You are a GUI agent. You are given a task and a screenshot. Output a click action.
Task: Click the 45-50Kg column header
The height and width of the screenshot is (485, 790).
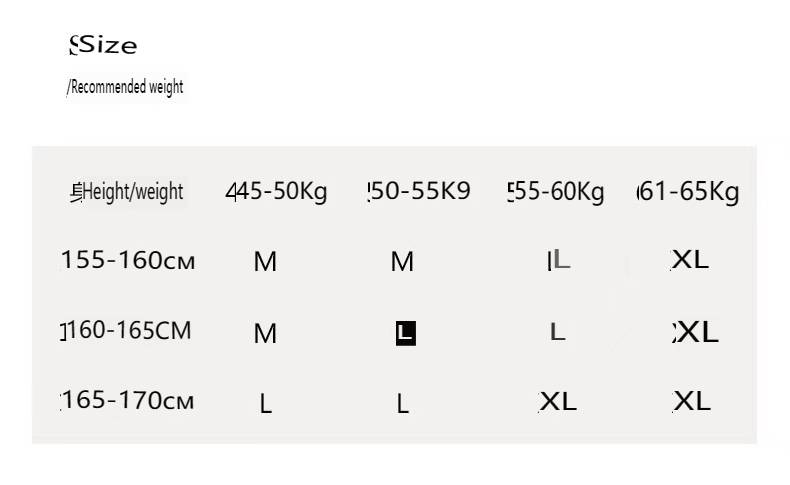pyautogui.click(x=277, y=191)
